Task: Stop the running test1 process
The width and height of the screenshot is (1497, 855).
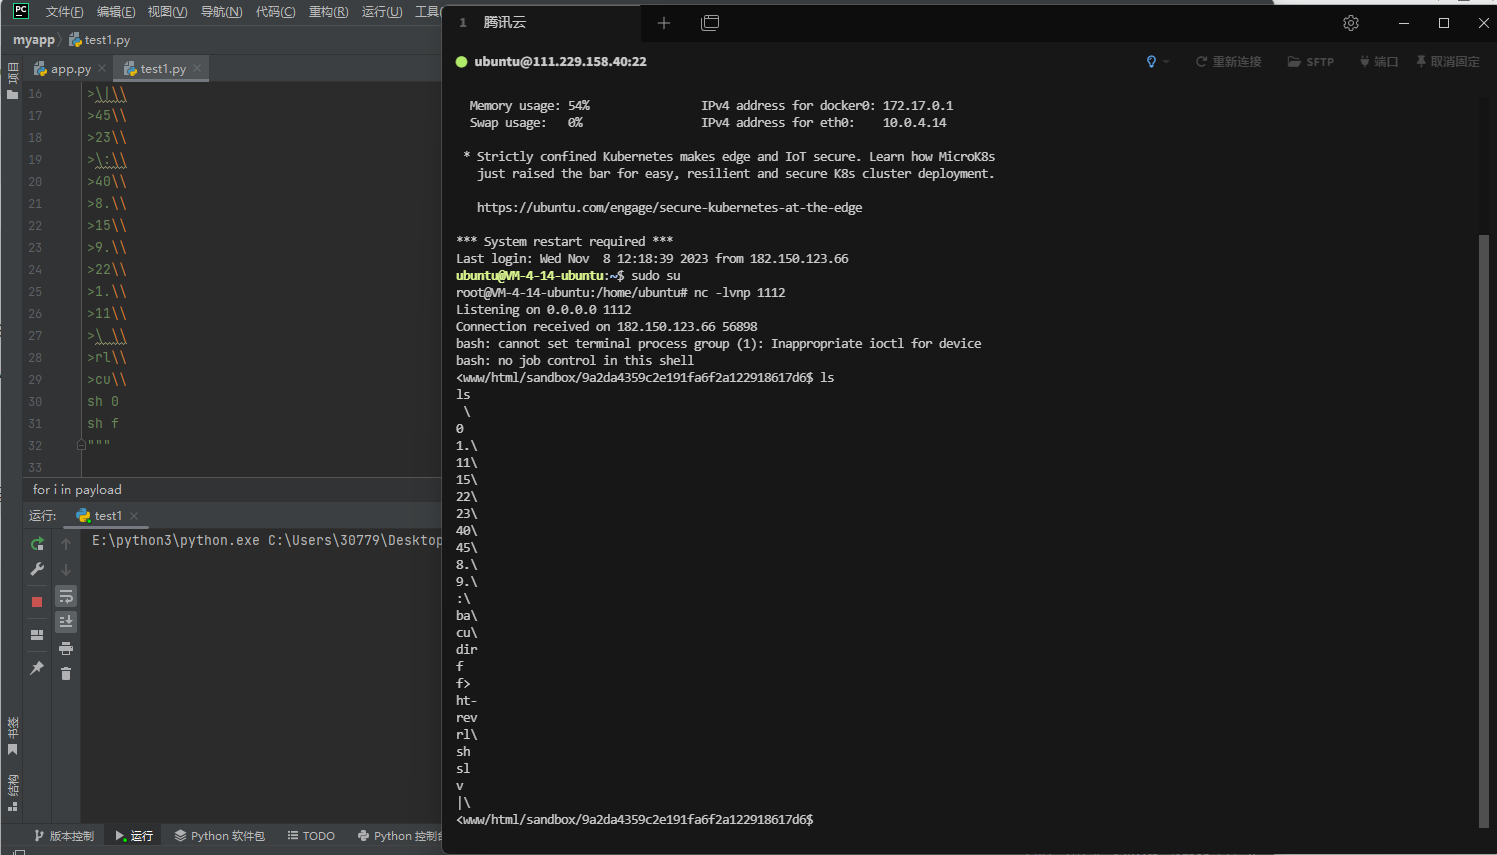Action: click(37, 602)
